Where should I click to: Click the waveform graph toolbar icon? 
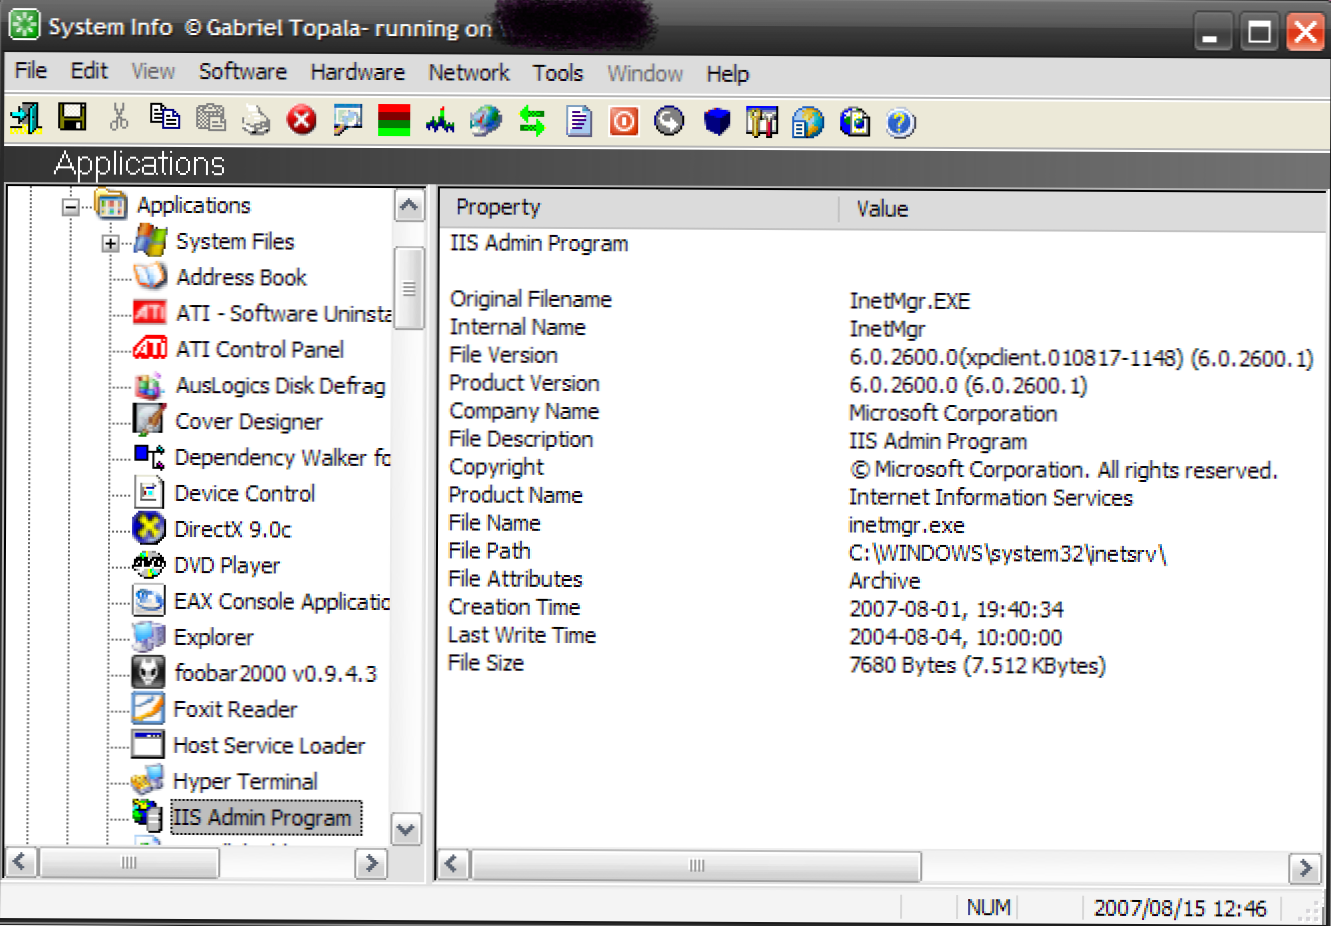[440, 122]
